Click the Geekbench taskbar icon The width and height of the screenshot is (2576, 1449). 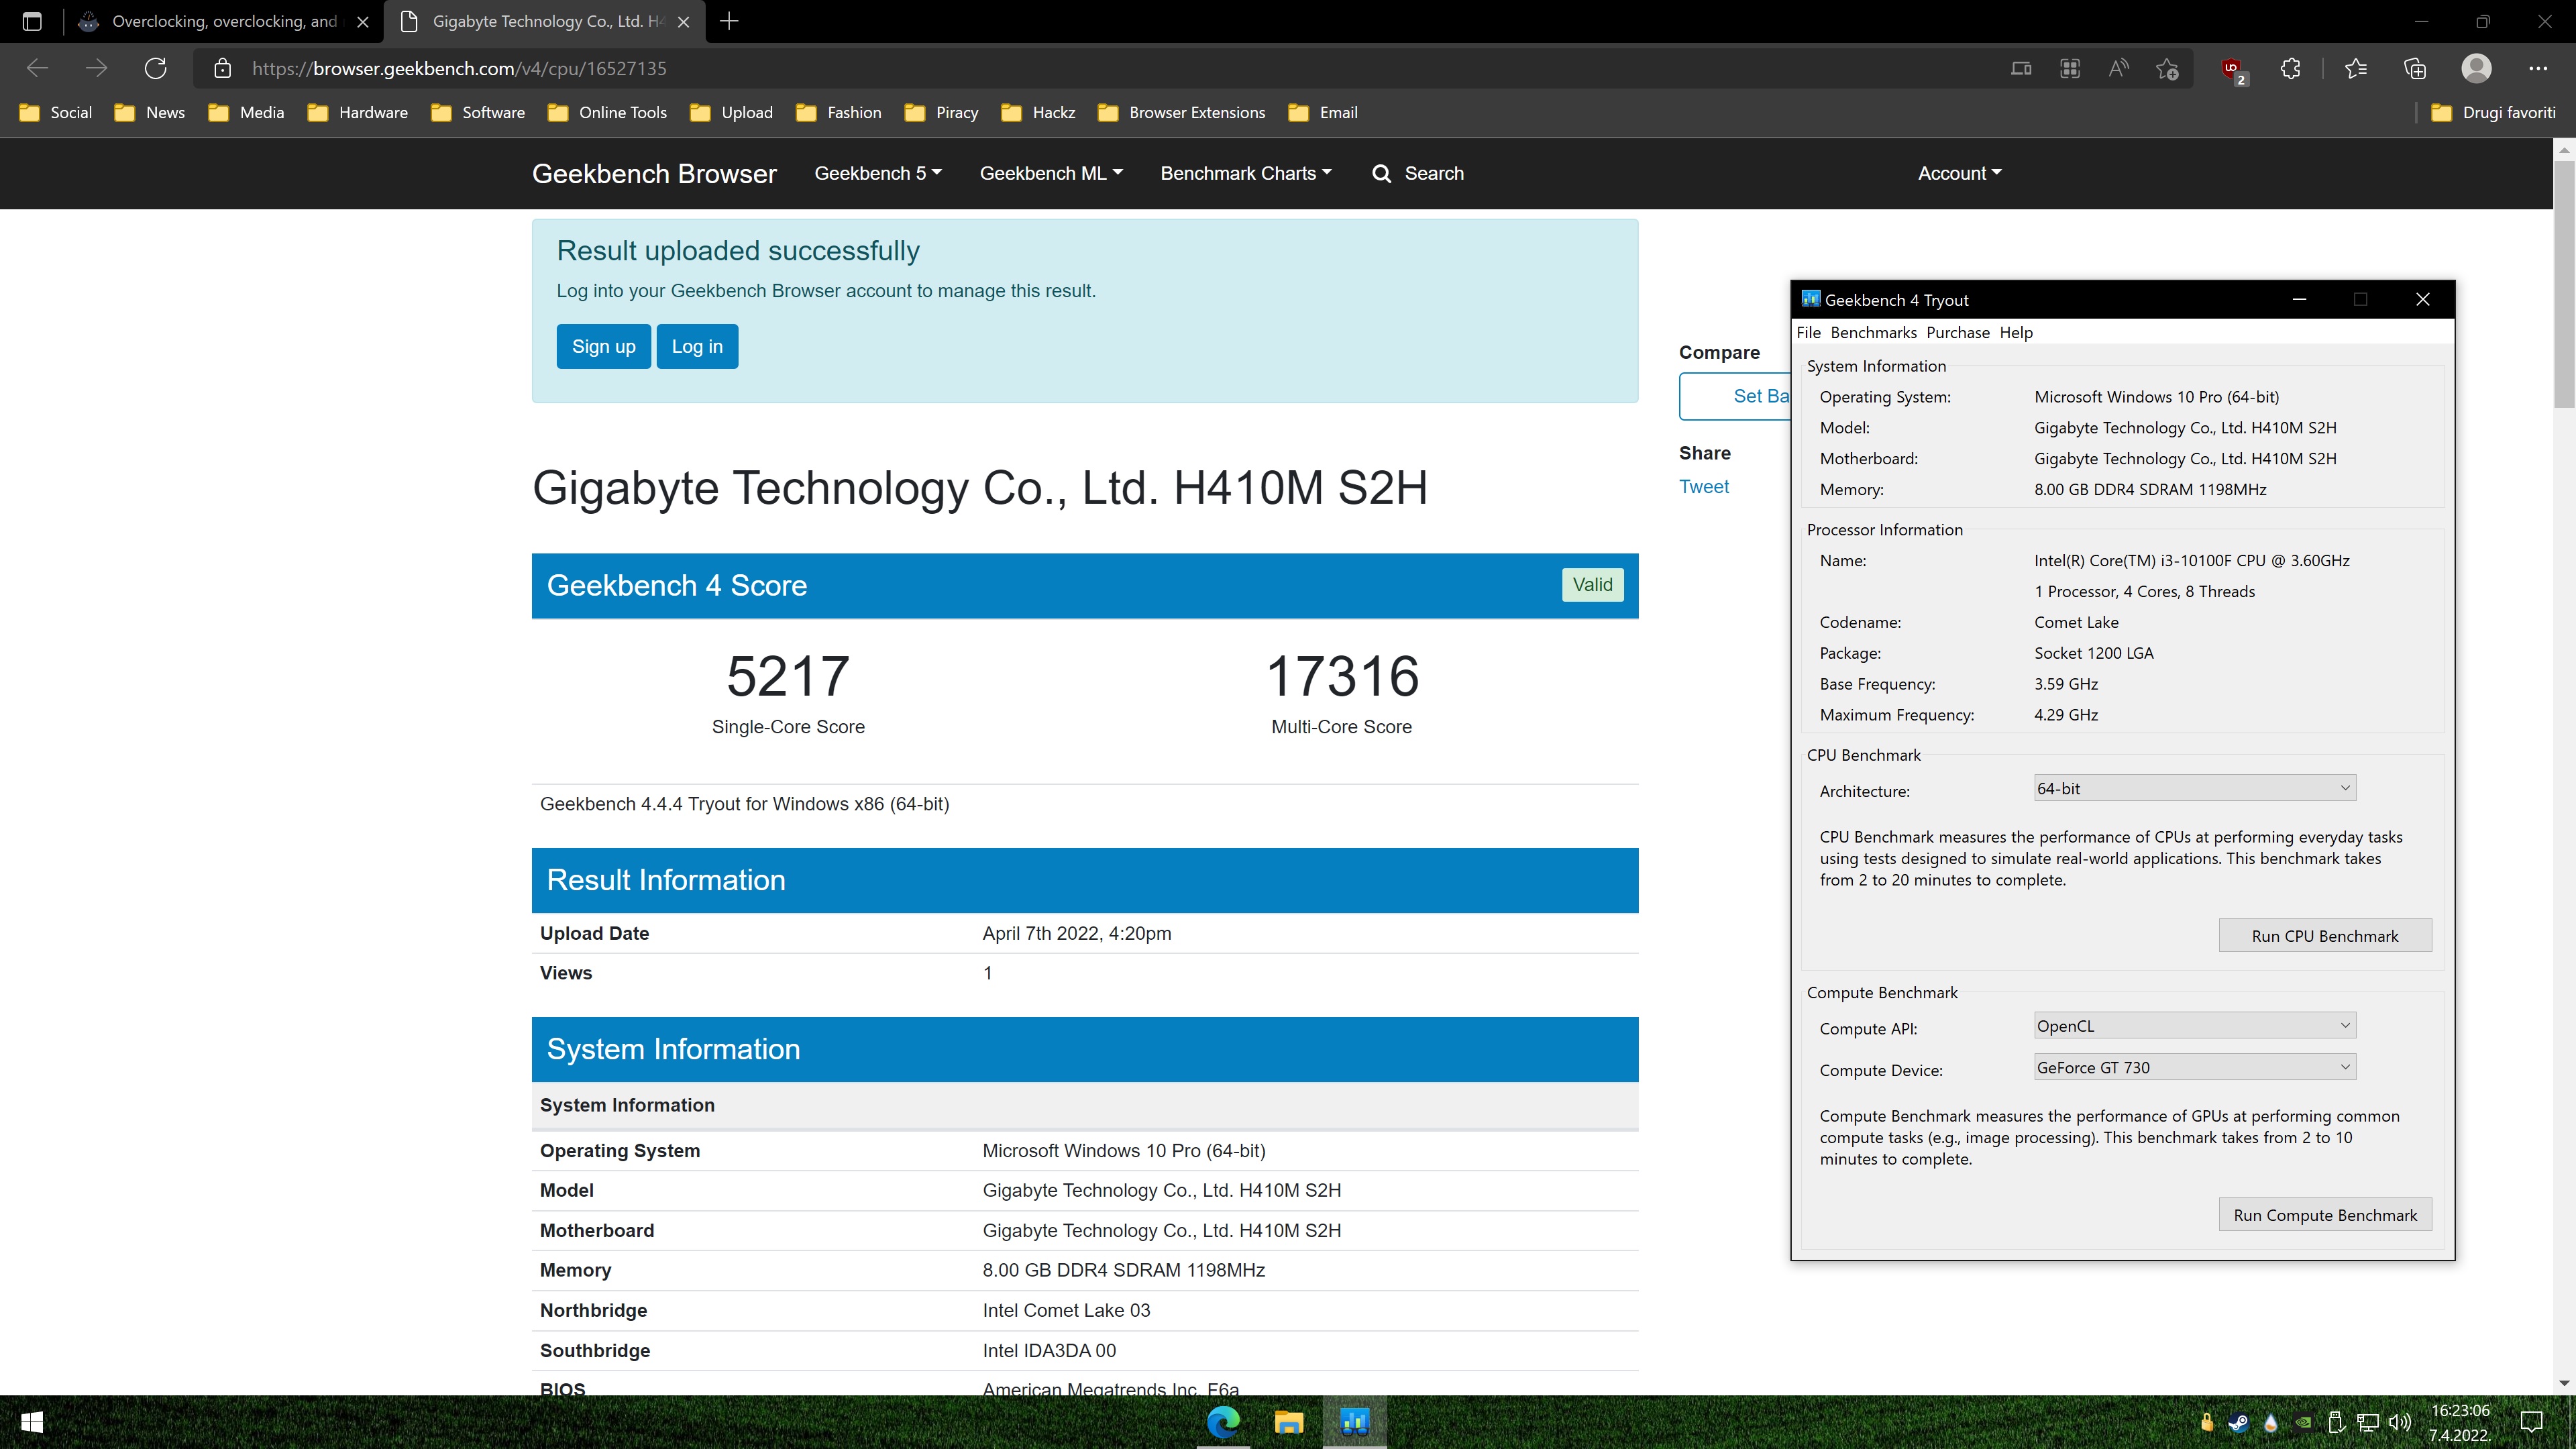click(1354, 1422)
